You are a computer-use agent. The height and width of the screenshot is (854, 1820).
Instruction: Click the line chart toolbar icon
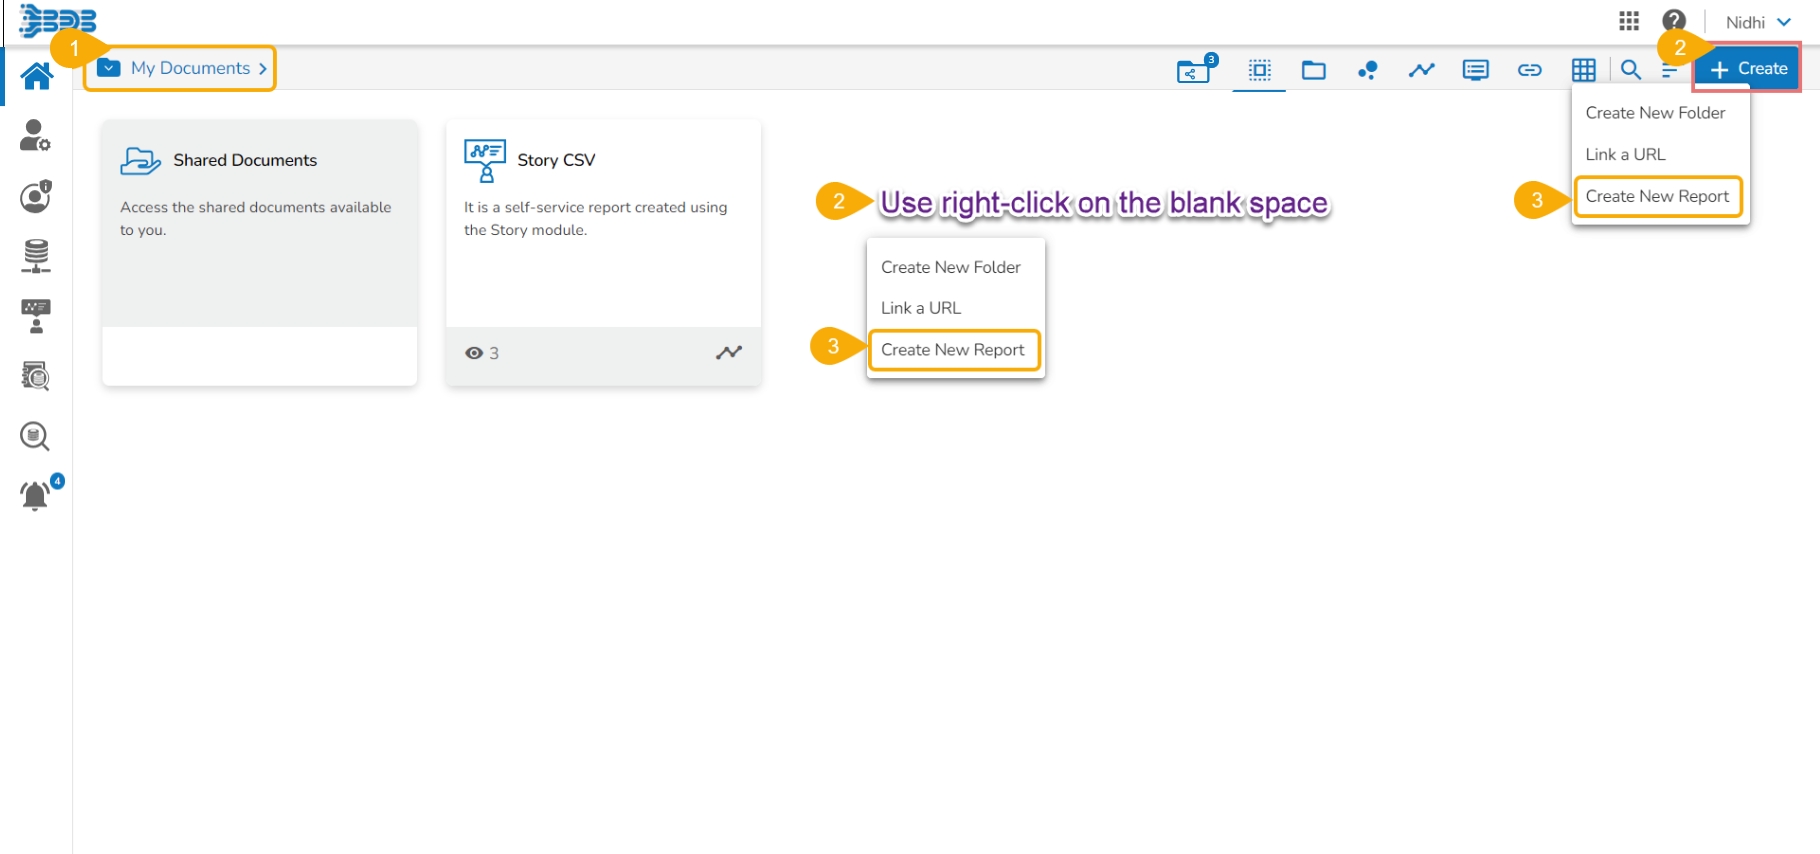click(1421, 70)
